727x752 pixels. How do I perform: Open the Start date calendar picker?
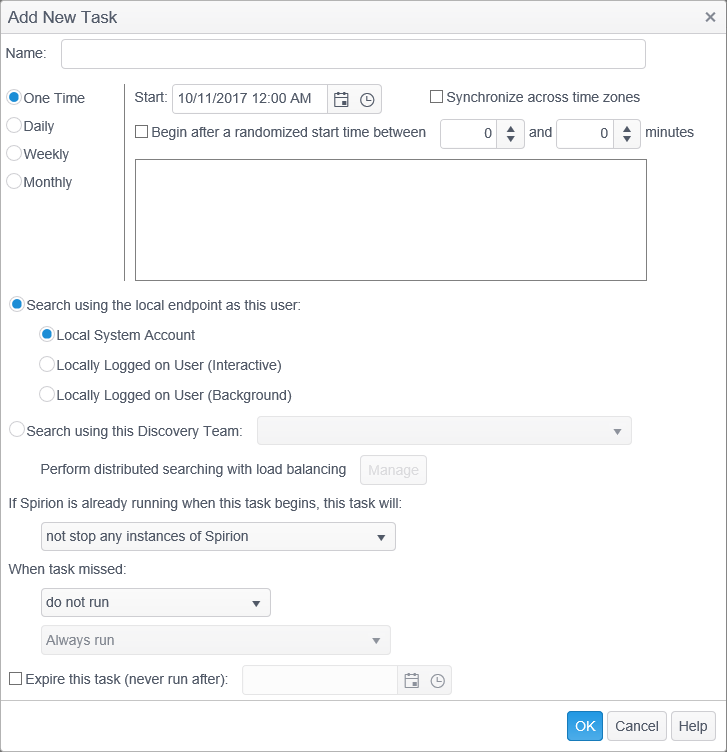[341, 99]
